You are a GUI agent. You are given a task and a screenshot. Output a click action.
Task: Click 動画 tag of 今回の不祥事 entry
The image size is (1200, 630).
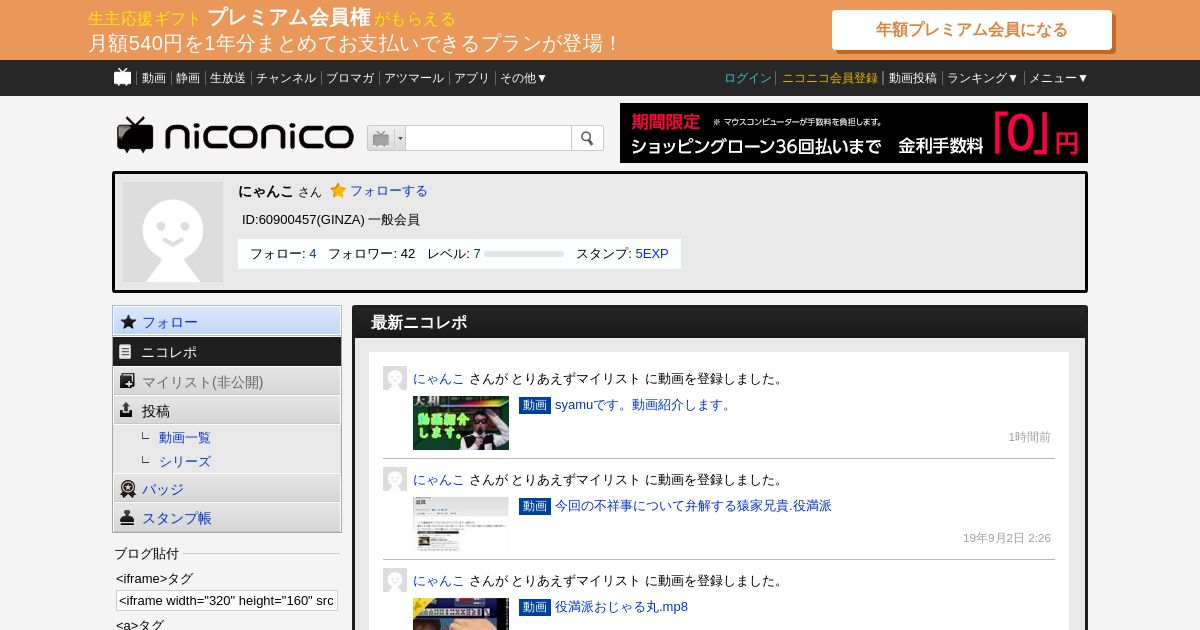(x=535, y=506)
